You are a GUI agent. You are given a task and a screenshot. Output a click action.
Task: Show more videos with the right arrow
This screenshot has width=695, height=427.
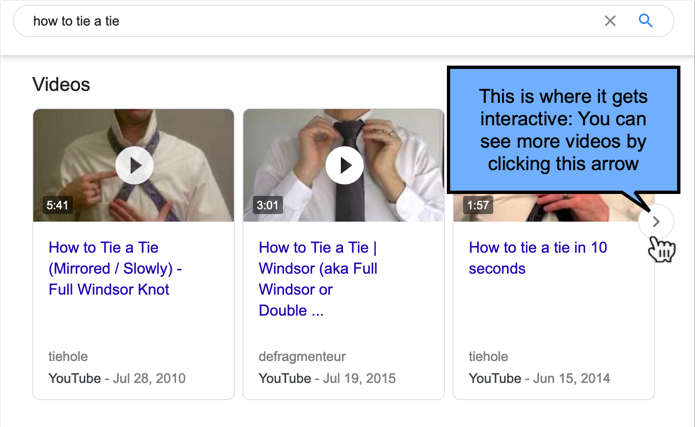pyautogui.click(x=656, y=222)
